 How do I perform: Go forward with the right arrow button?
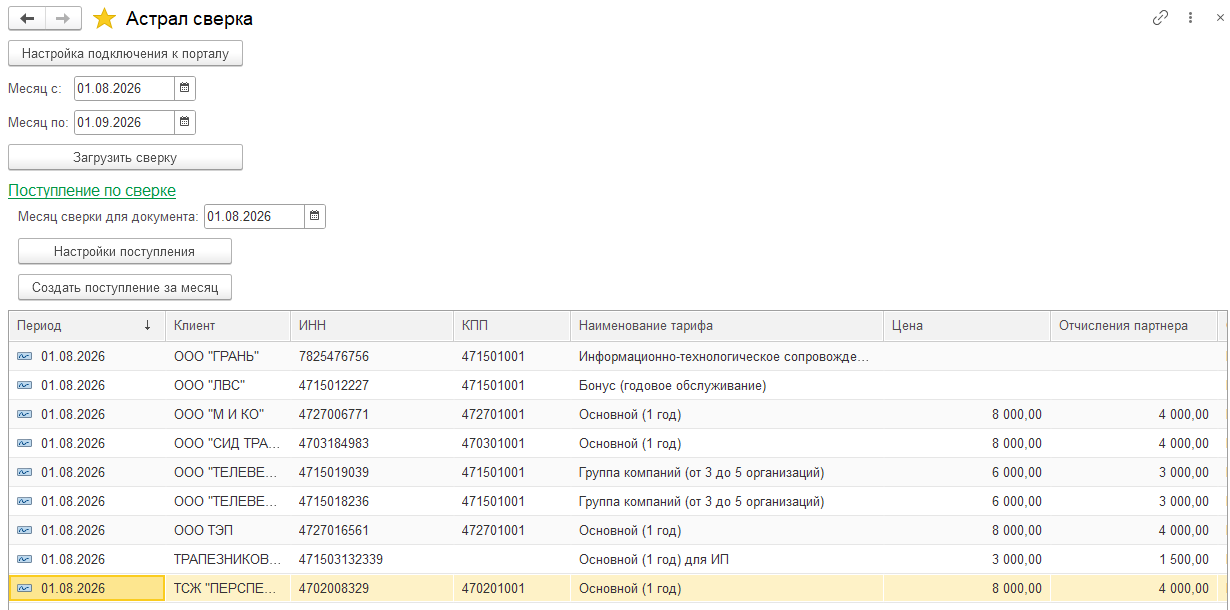coord(63,18)
